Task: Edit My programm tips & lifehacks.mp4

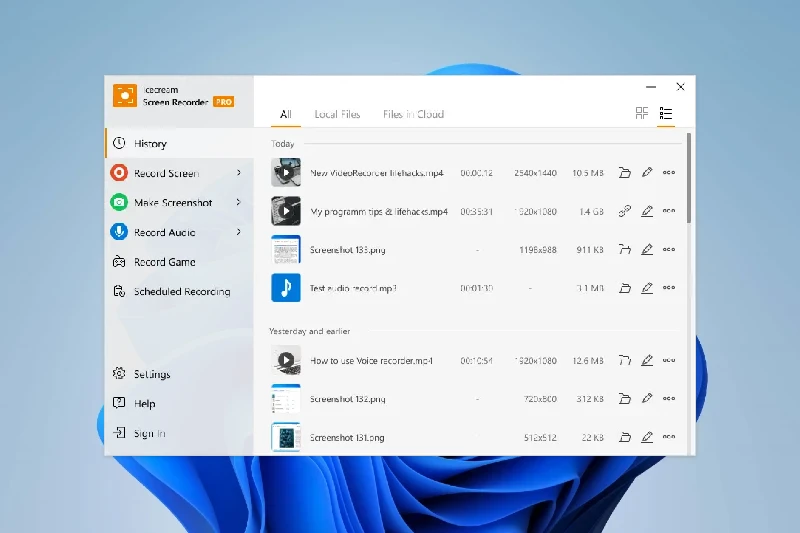Action: (x=647, y=211)
